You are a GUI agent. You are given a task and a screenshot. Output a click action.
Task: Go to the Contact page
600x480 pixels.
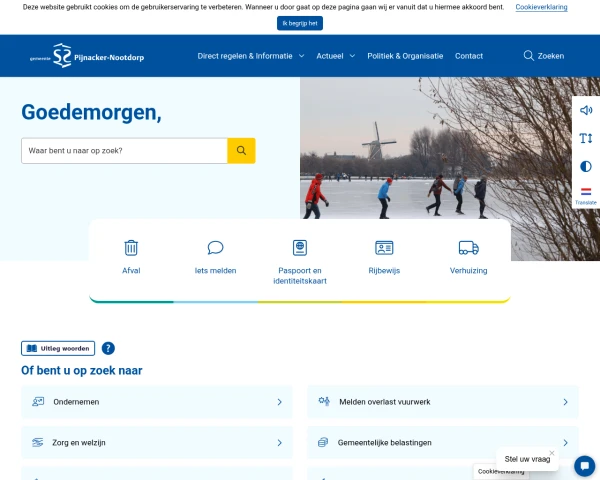(x=469, y=56)
